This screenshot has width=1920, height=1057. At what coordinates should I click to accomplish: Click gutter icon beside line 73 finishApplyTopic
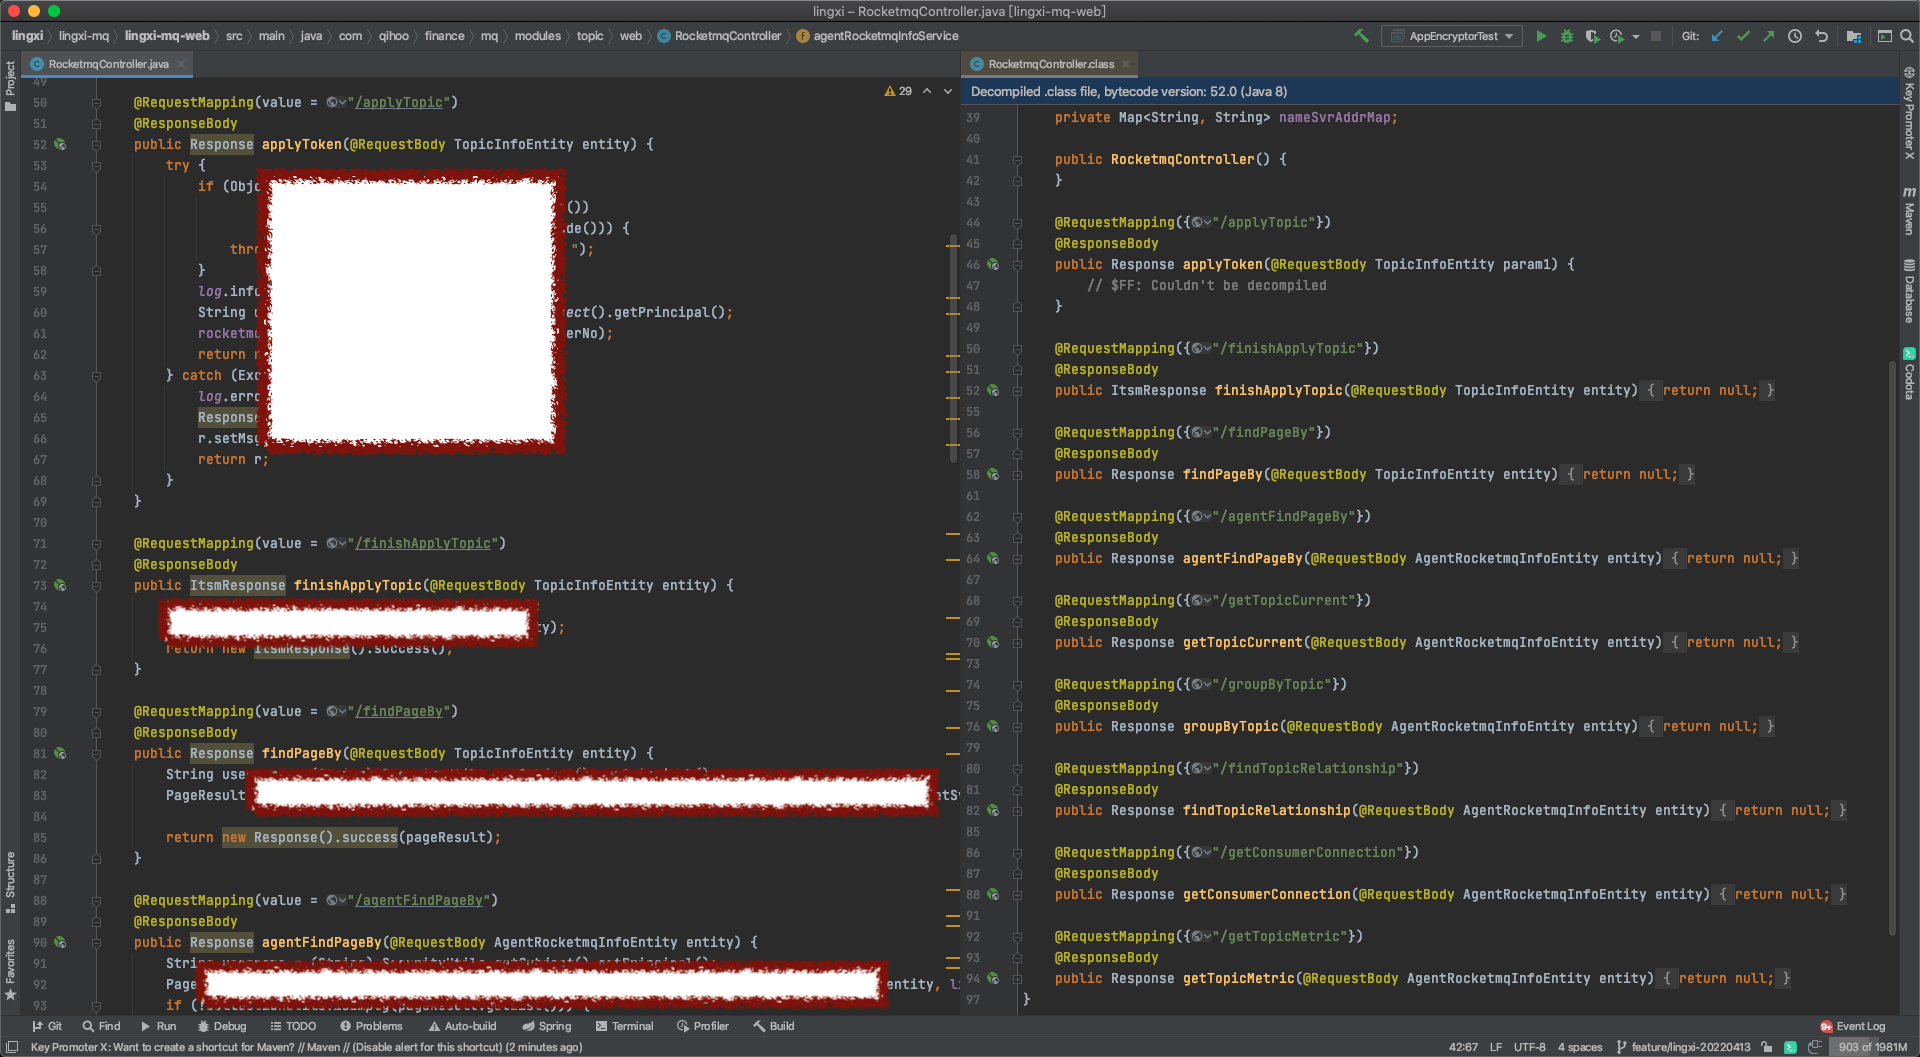pyautogui.click(x=60, y=585)
